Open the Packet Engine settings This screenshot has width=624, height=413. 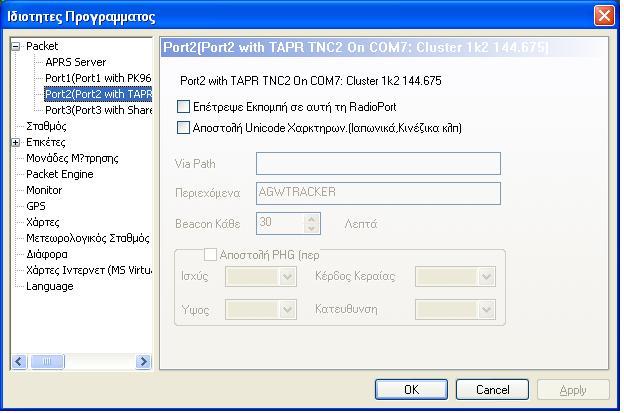[60, 174]
